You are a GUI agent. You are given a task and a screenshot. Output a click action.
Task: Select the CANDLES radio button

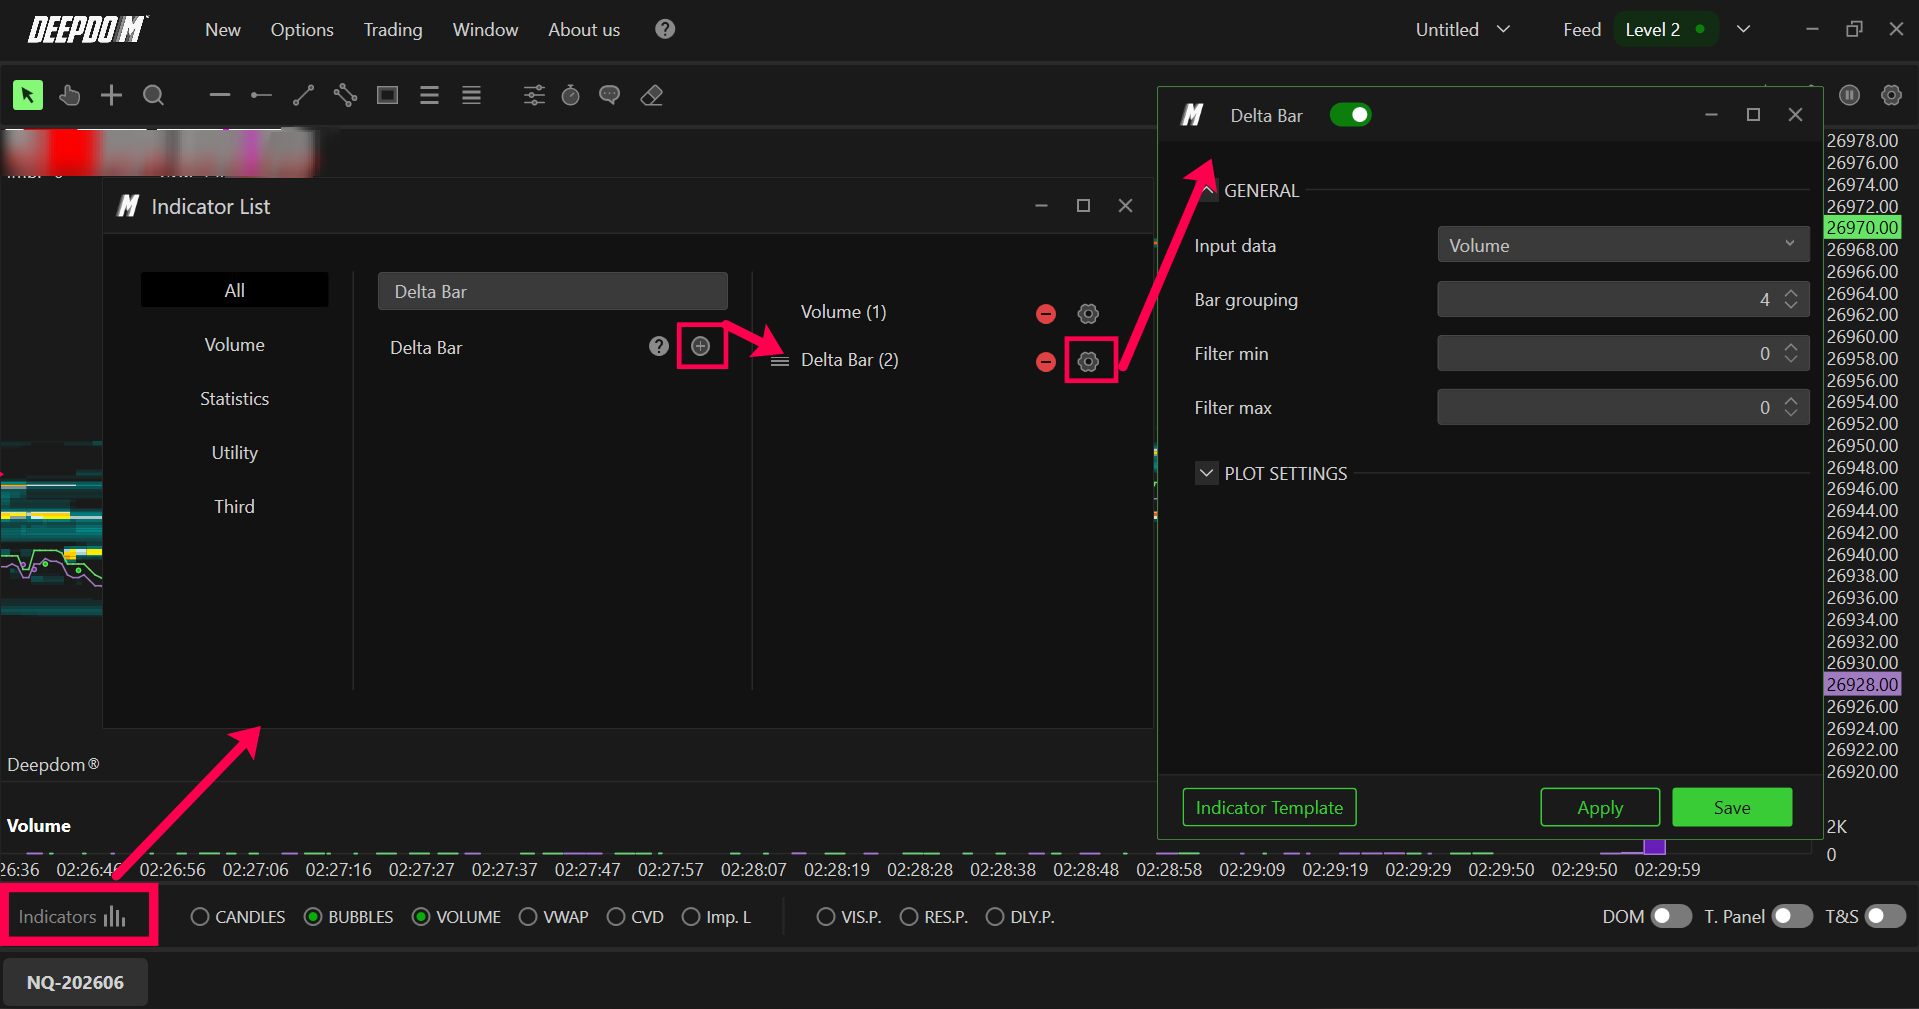tap(200, 917)
